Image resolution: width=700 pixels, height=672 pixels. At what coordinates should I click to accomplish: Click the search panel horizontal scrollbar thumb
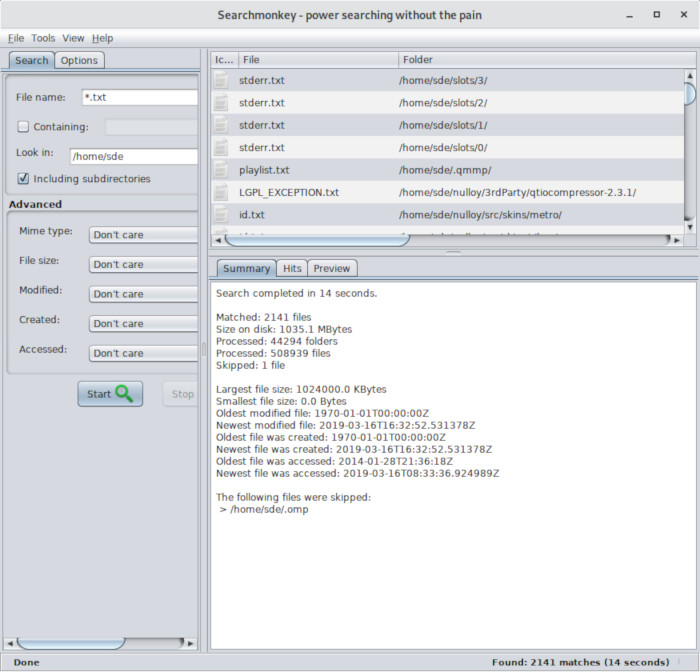coord(71,643)
